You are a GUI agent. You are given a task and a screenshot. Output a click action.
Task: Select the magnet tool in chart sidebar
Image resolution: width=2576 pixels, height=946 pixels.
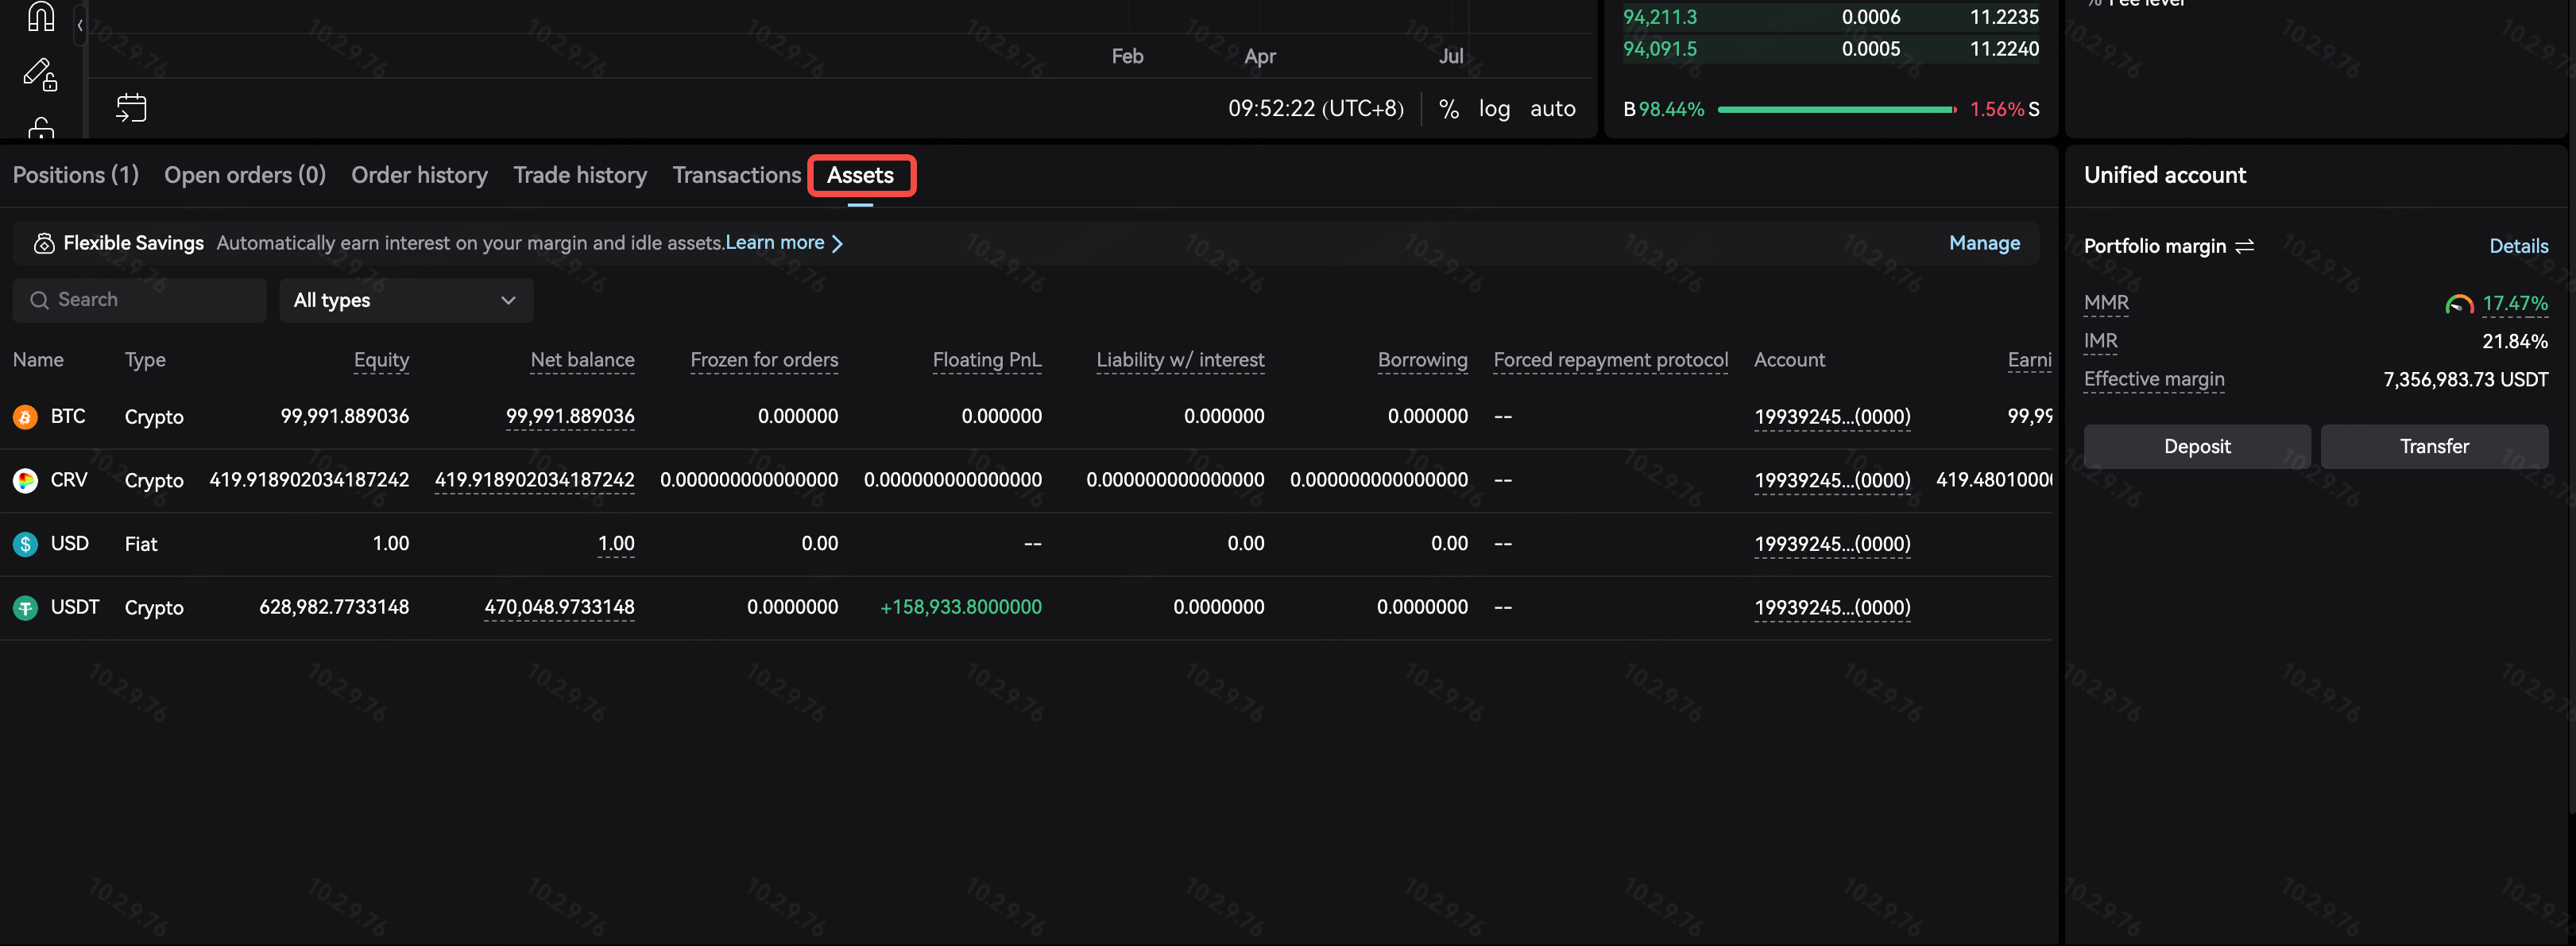tap(40, 17)
